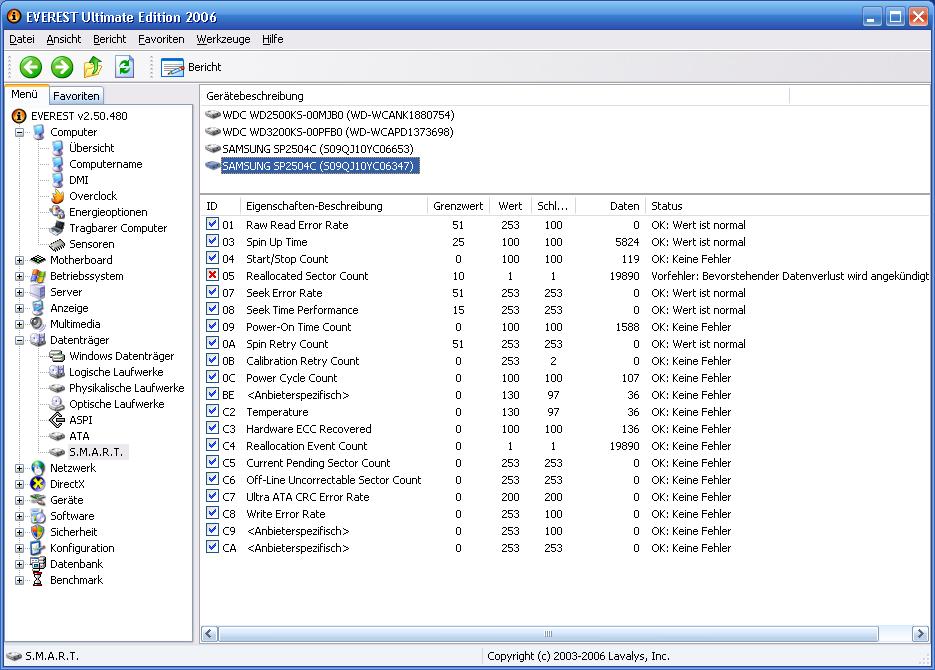Click the Logische Laufwerke icon
935x670 pixels.
click(57, 372)
